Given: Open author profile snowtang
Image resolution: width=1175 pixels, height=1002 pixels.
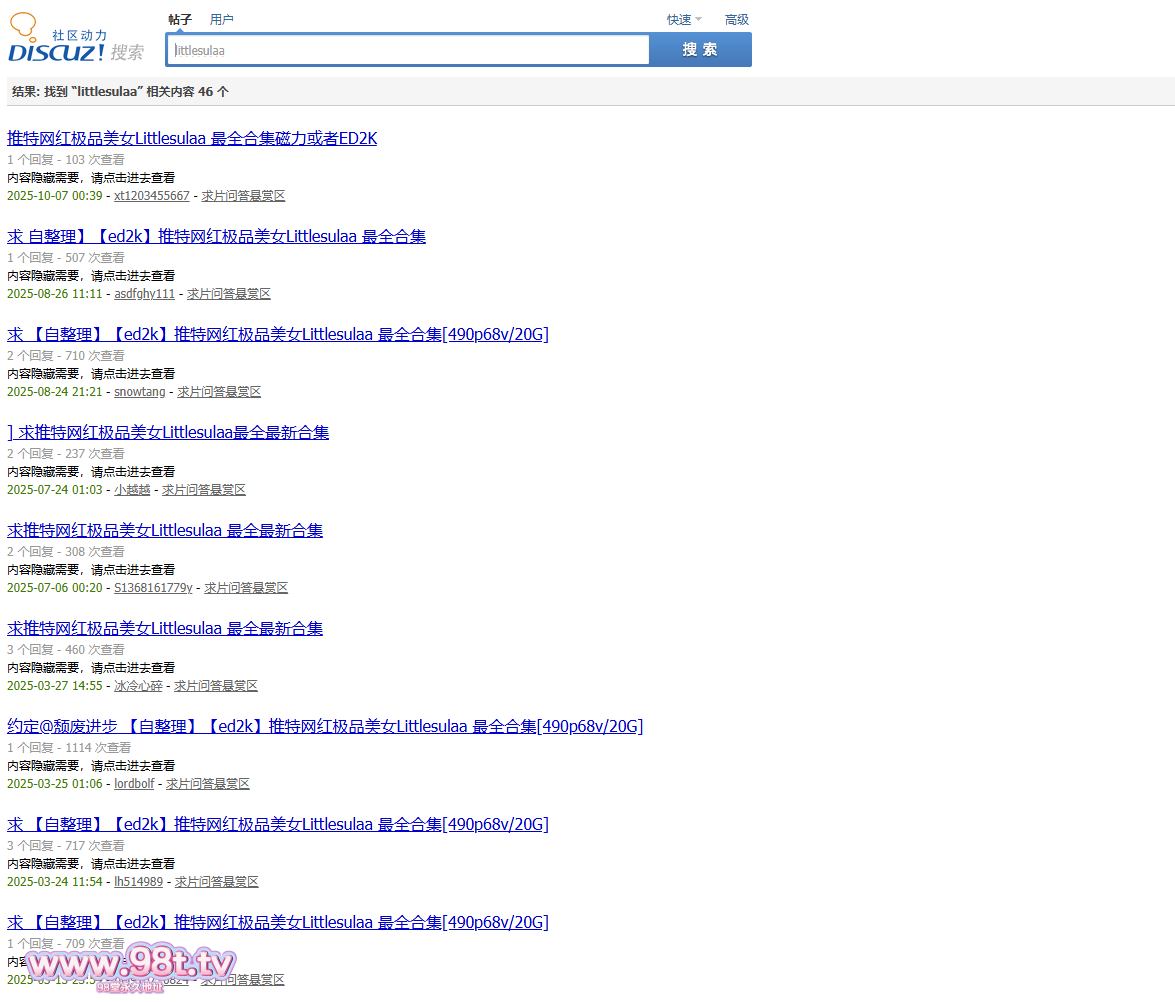Looking at the screenshot, I should (139, 392).
